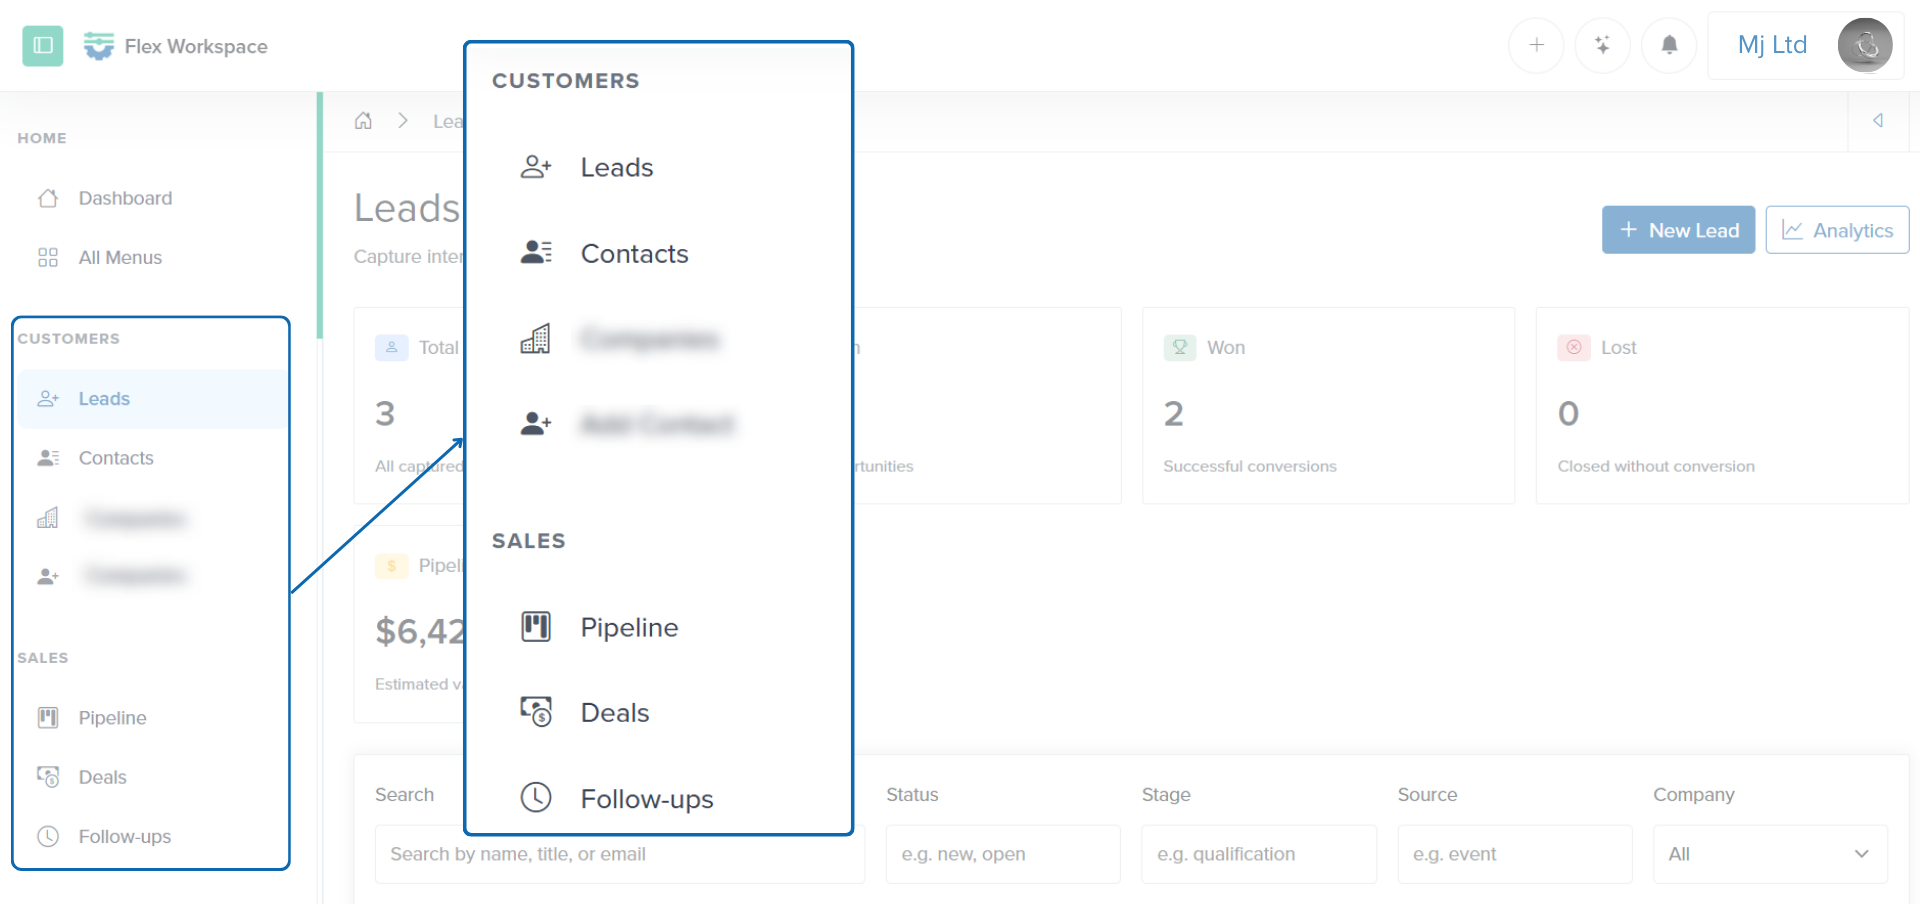Screen dimensions: 1920x912
Task: Collapse the right panel using the chevron arrow
Action: tap(1878, 120)
